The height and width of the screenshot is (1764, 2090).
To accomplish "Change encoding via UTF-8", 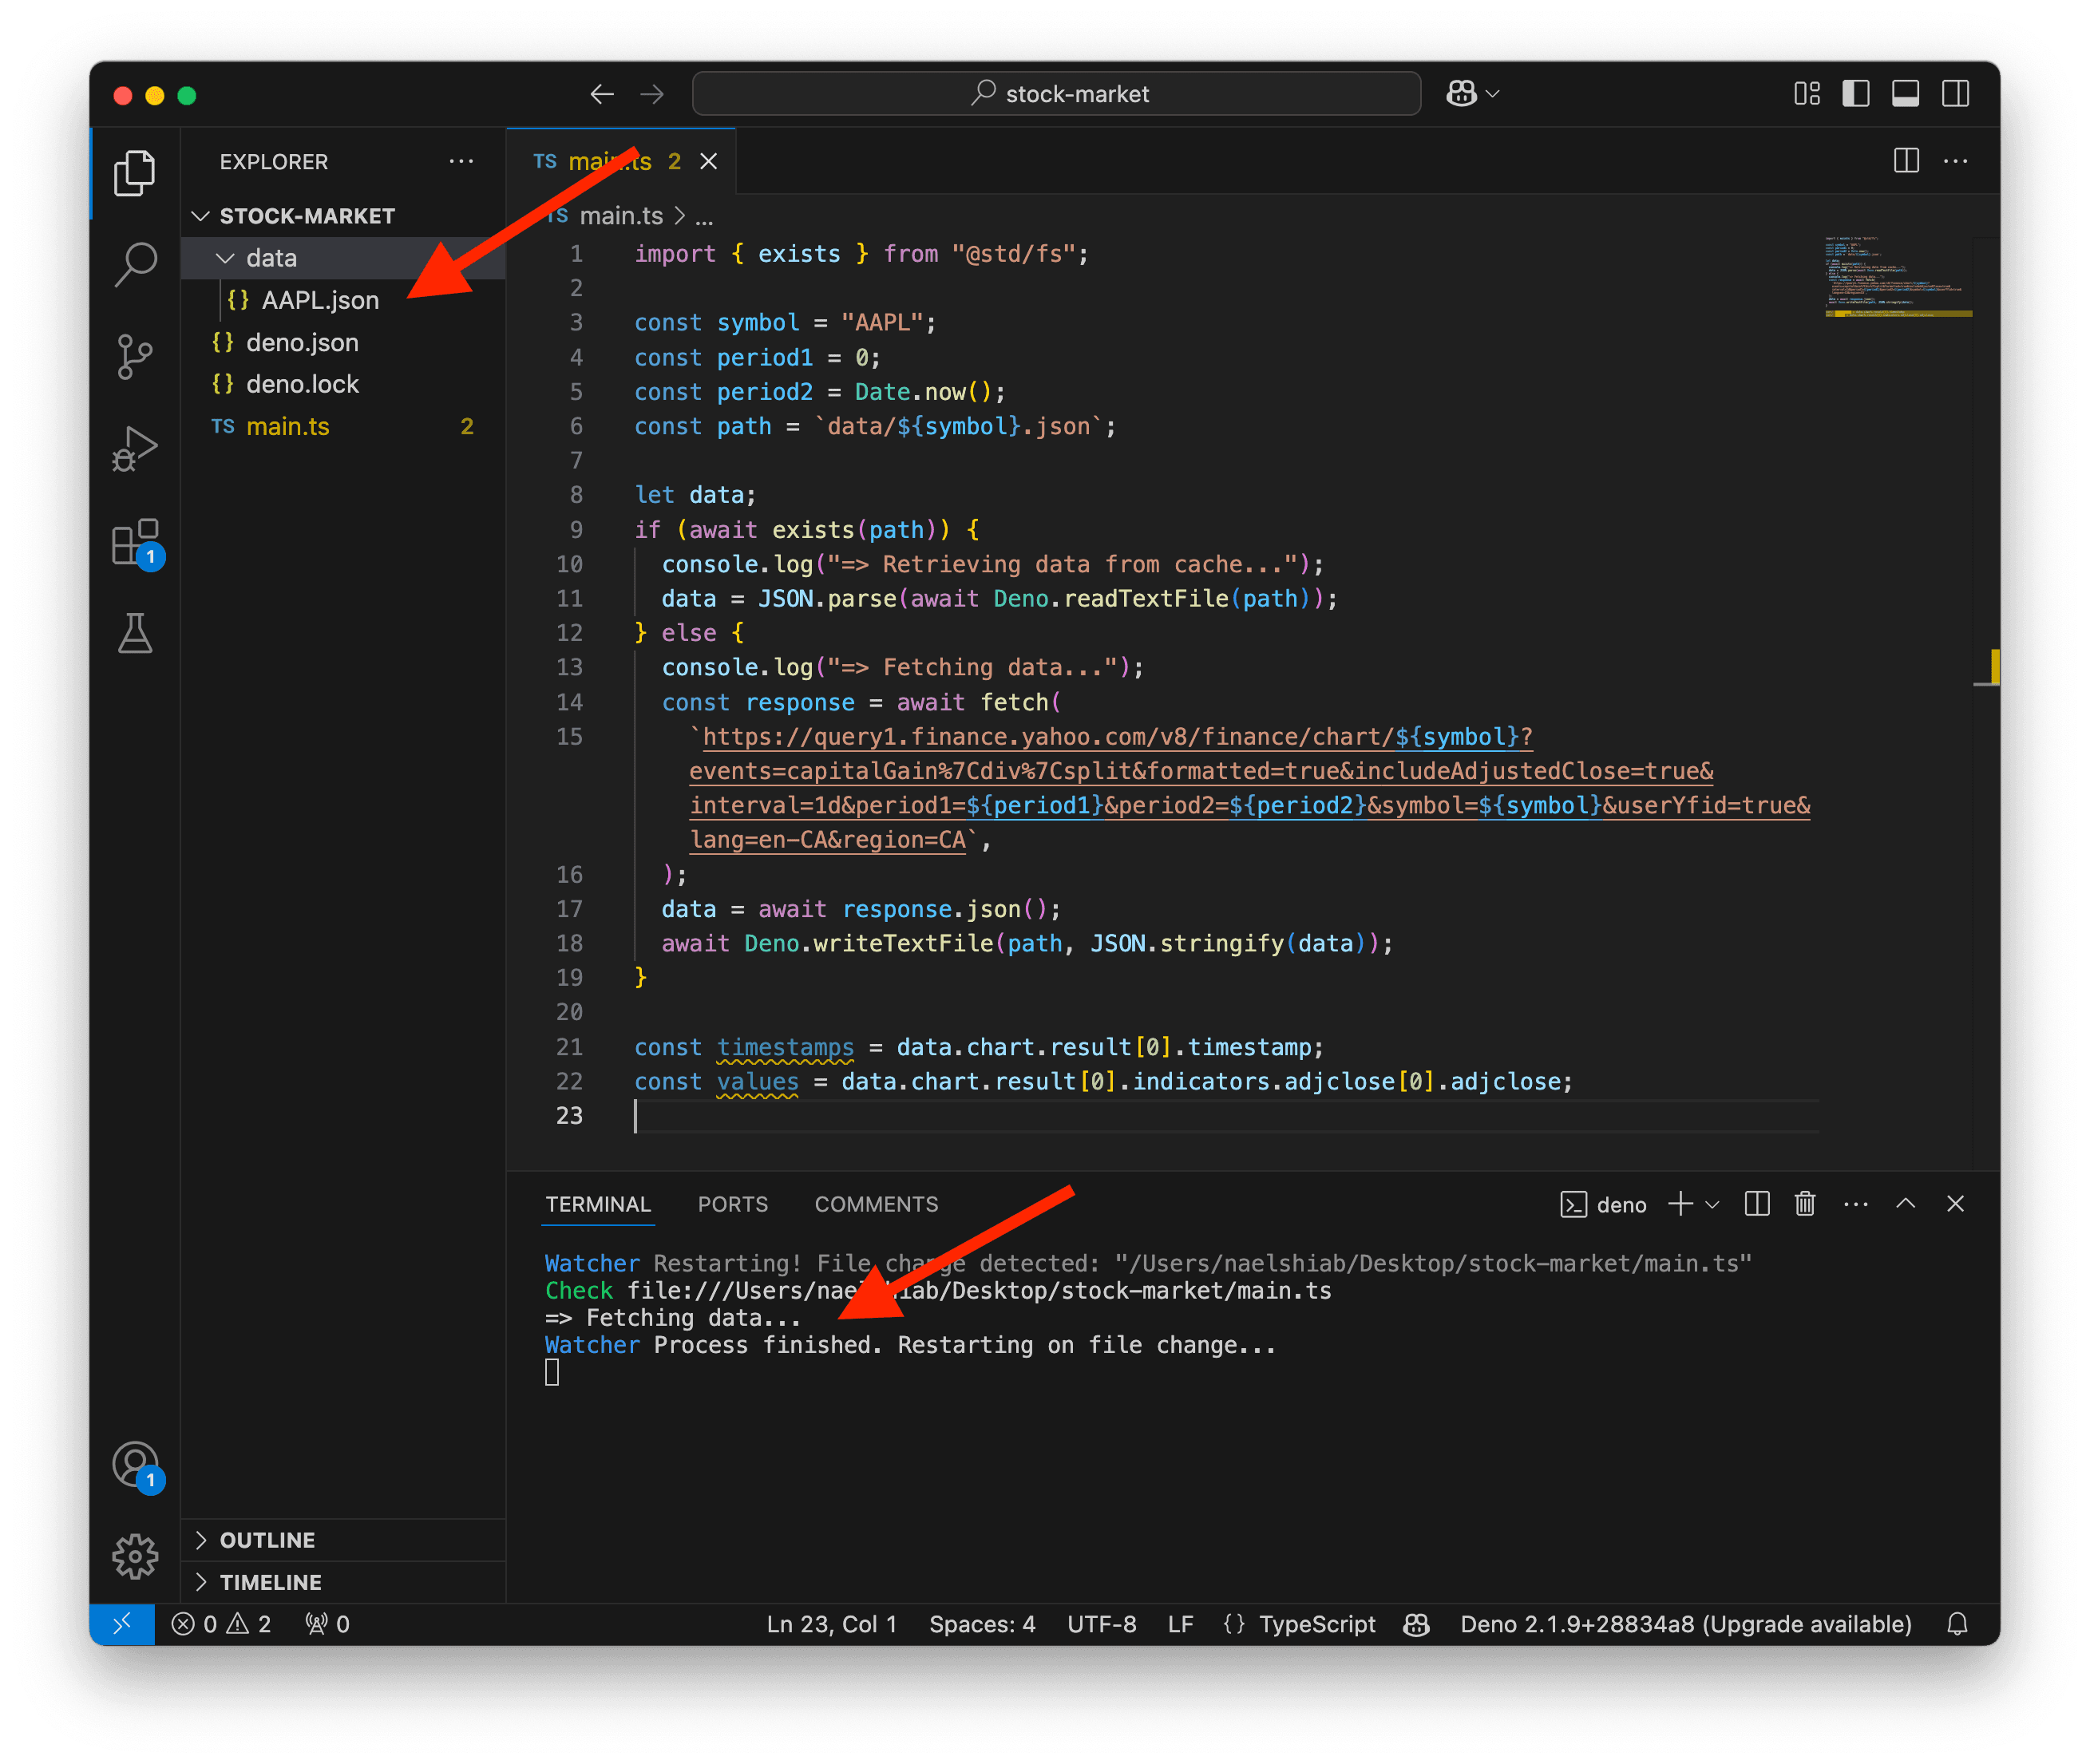I will pyautogui.click(x=1101, y=1624).
